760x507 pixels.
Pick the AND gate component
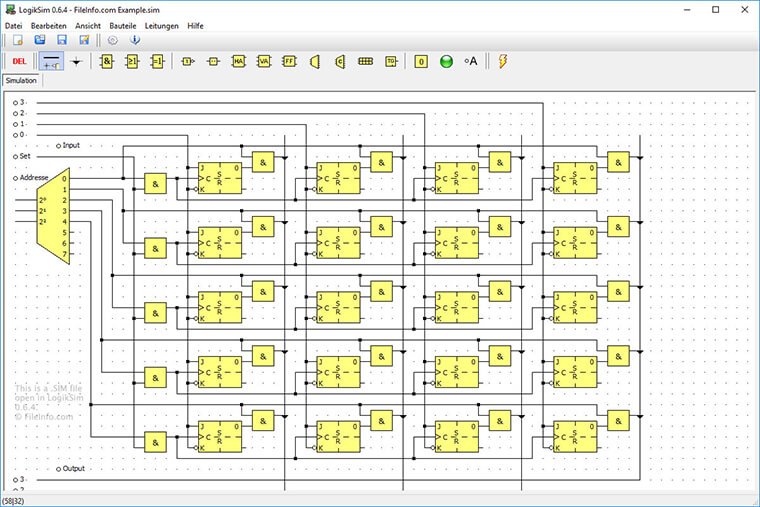pos(107,61)
